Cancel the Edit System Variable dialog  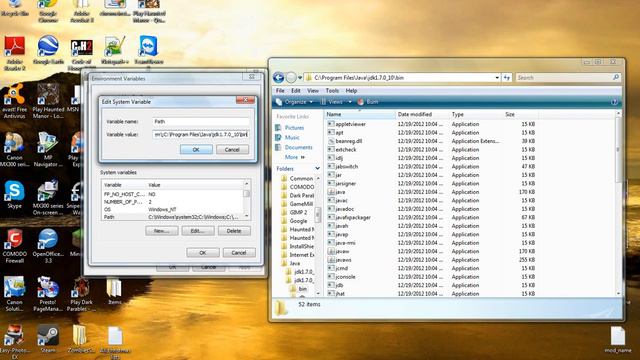232,150
